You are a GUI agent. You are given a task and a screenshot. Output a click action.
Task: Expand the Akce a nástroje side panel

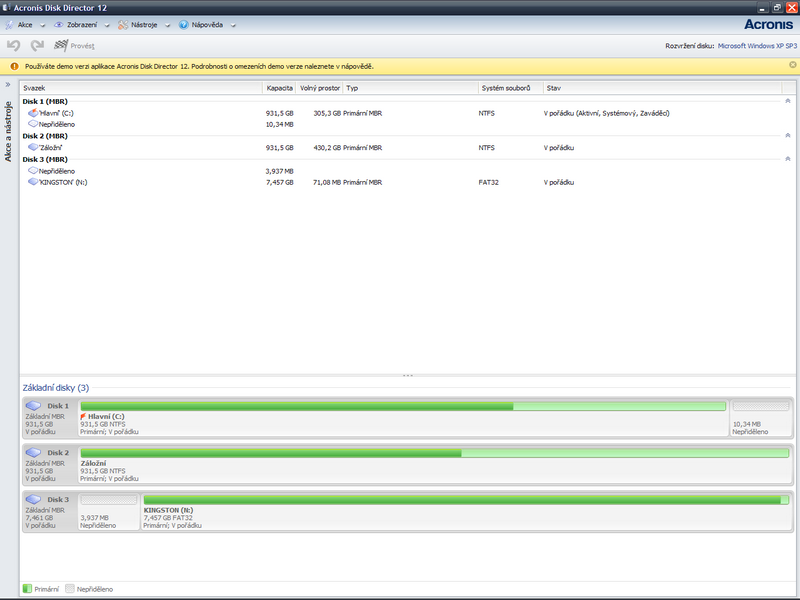tap(8, 85)
